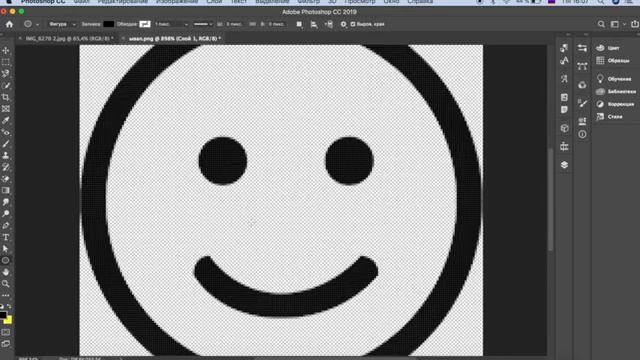Viewport: 640px width, 360px height.
Task: Open the 'Изображение' menu
Action: click(177, 2)
